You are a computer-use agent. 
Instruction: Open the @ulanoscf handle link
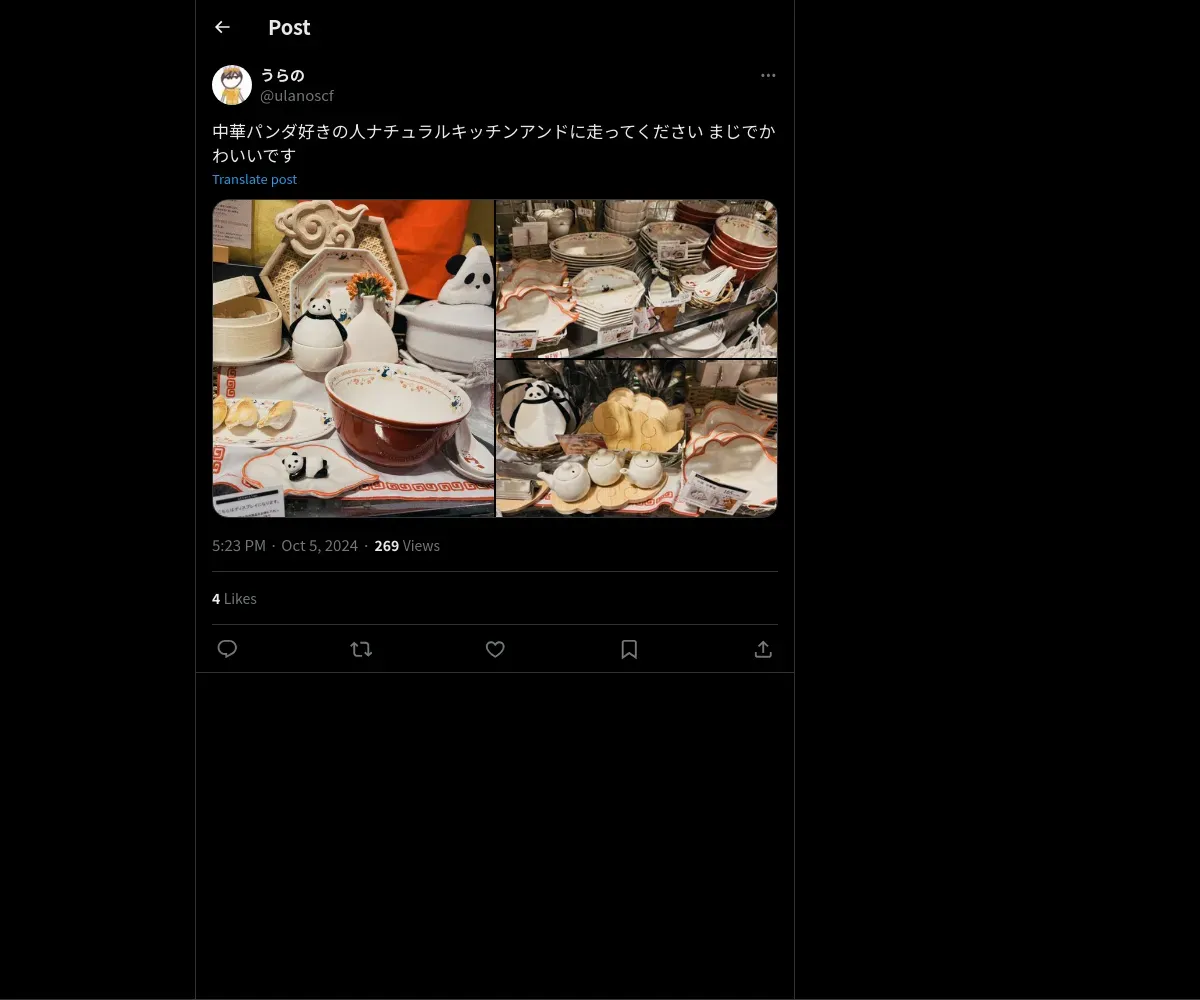click(x=297, y=96)
